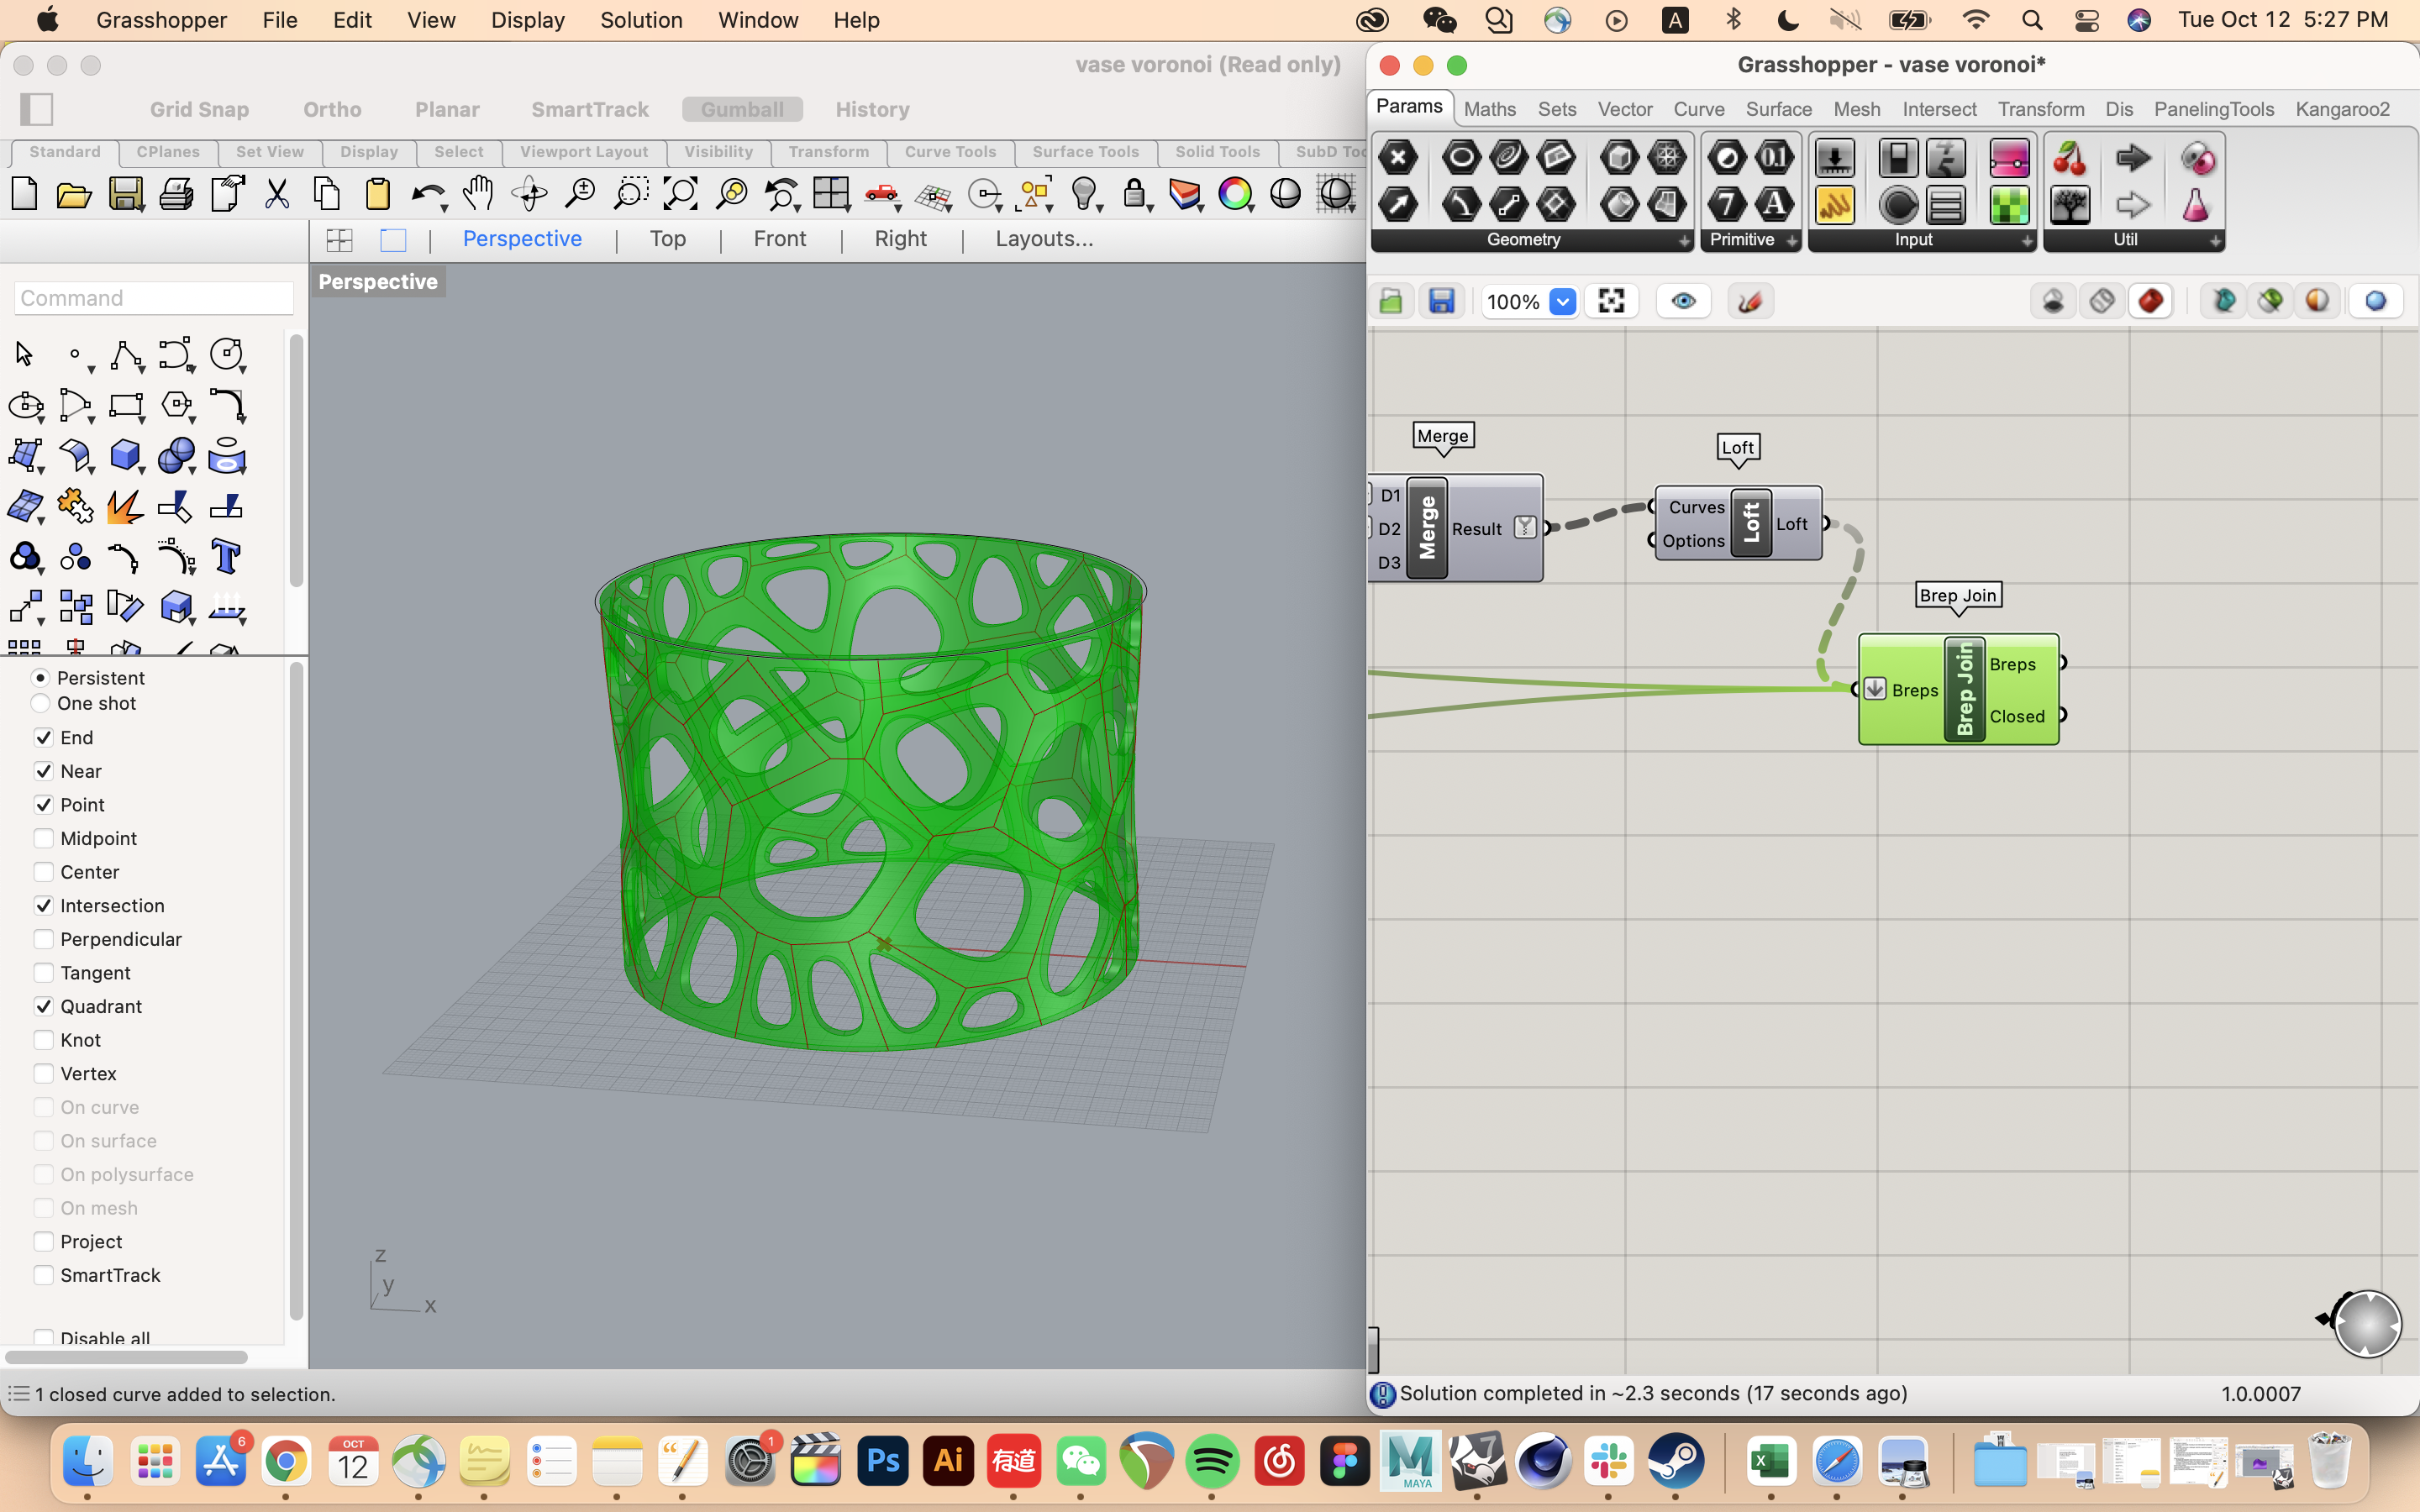Click the scissors Cut icon in Rhino toolbar
The height and width of the screenshot is (1512, 2420).
click(x=277, y=193)
